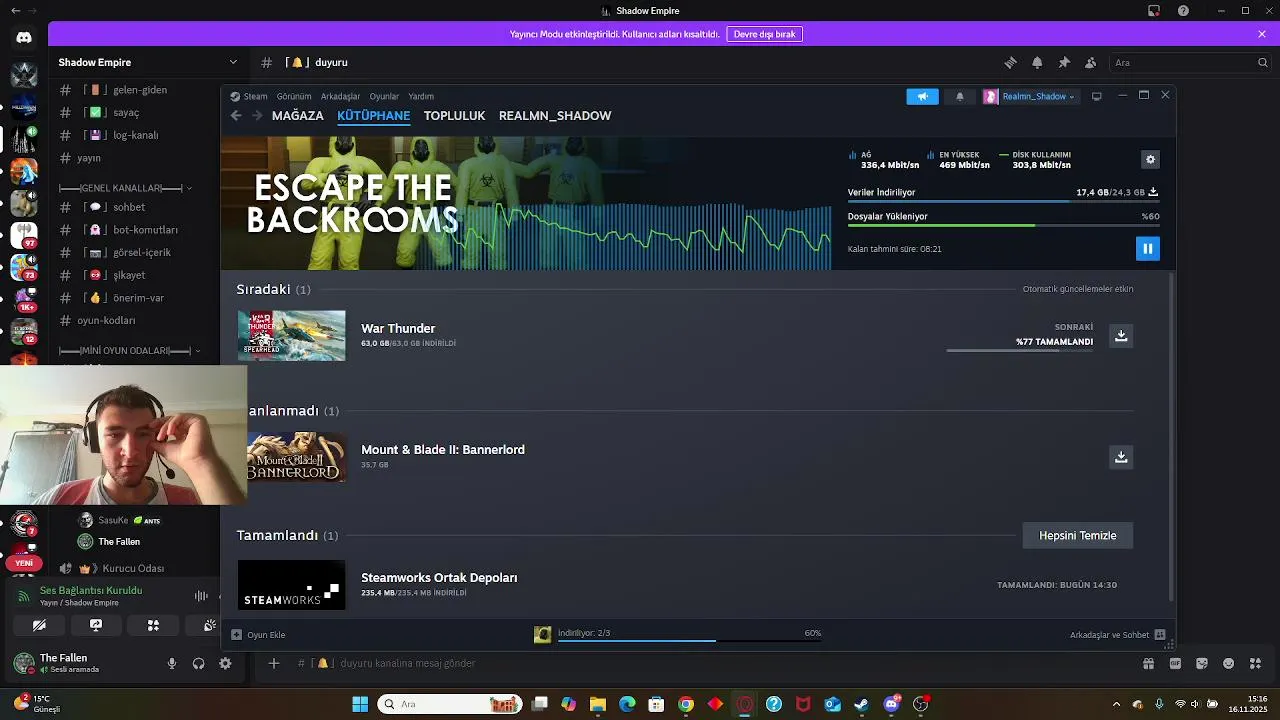This screenshot has height=720, width=1280.
Task: Open Oyunlar menu
Action: (x=384, y=97)
